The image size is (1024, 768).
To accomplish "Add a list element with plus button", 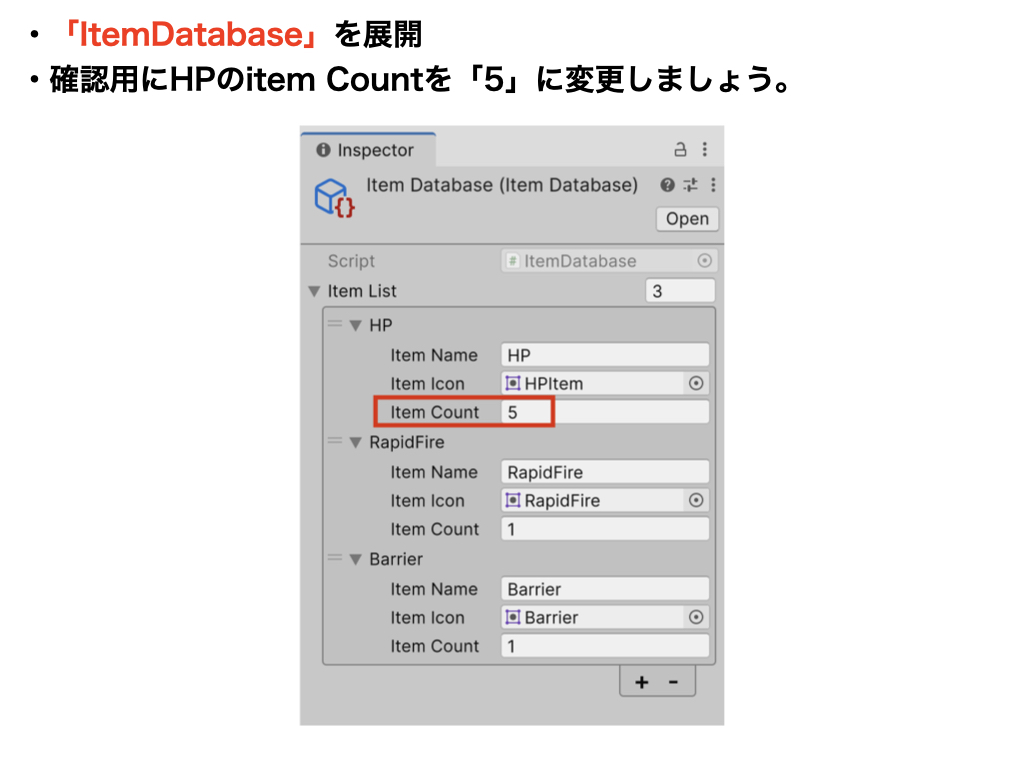I will [x=642, y=682].
